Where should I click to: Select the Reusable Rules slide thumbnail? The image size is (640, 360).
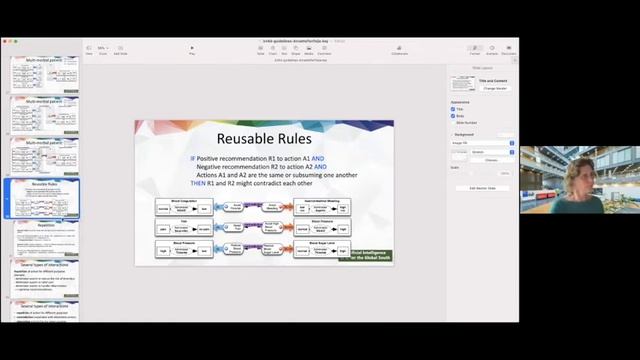coord(44,198)
